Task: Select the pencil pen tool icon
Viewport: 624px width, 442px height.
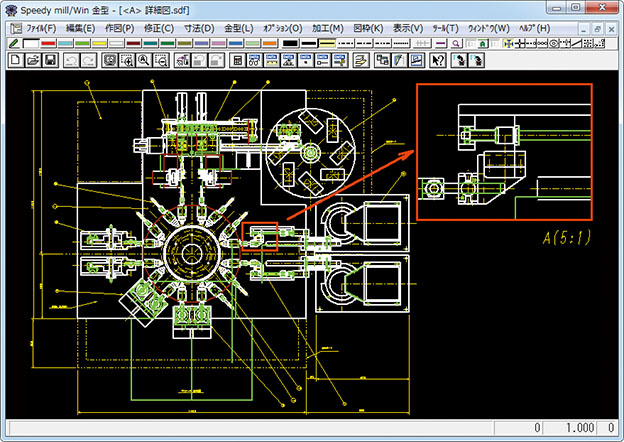Action: [13, 44]
